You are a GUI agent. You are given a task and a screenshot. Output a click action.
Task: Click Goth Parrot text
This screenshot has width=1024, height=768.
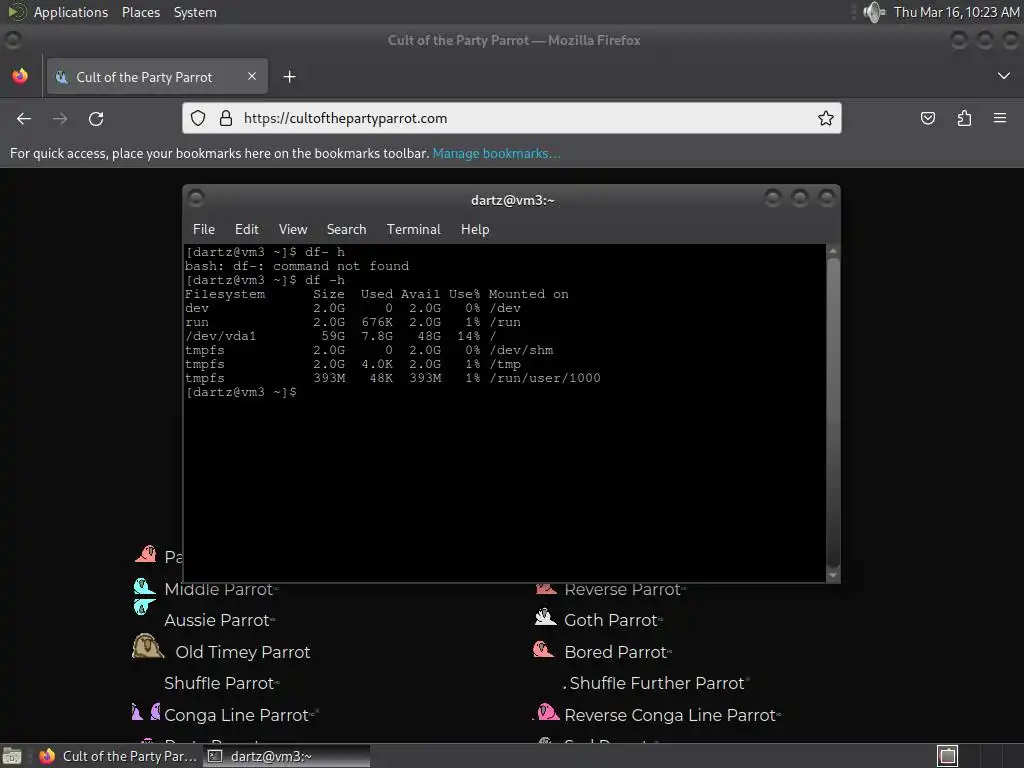click(x=611, y=620)
